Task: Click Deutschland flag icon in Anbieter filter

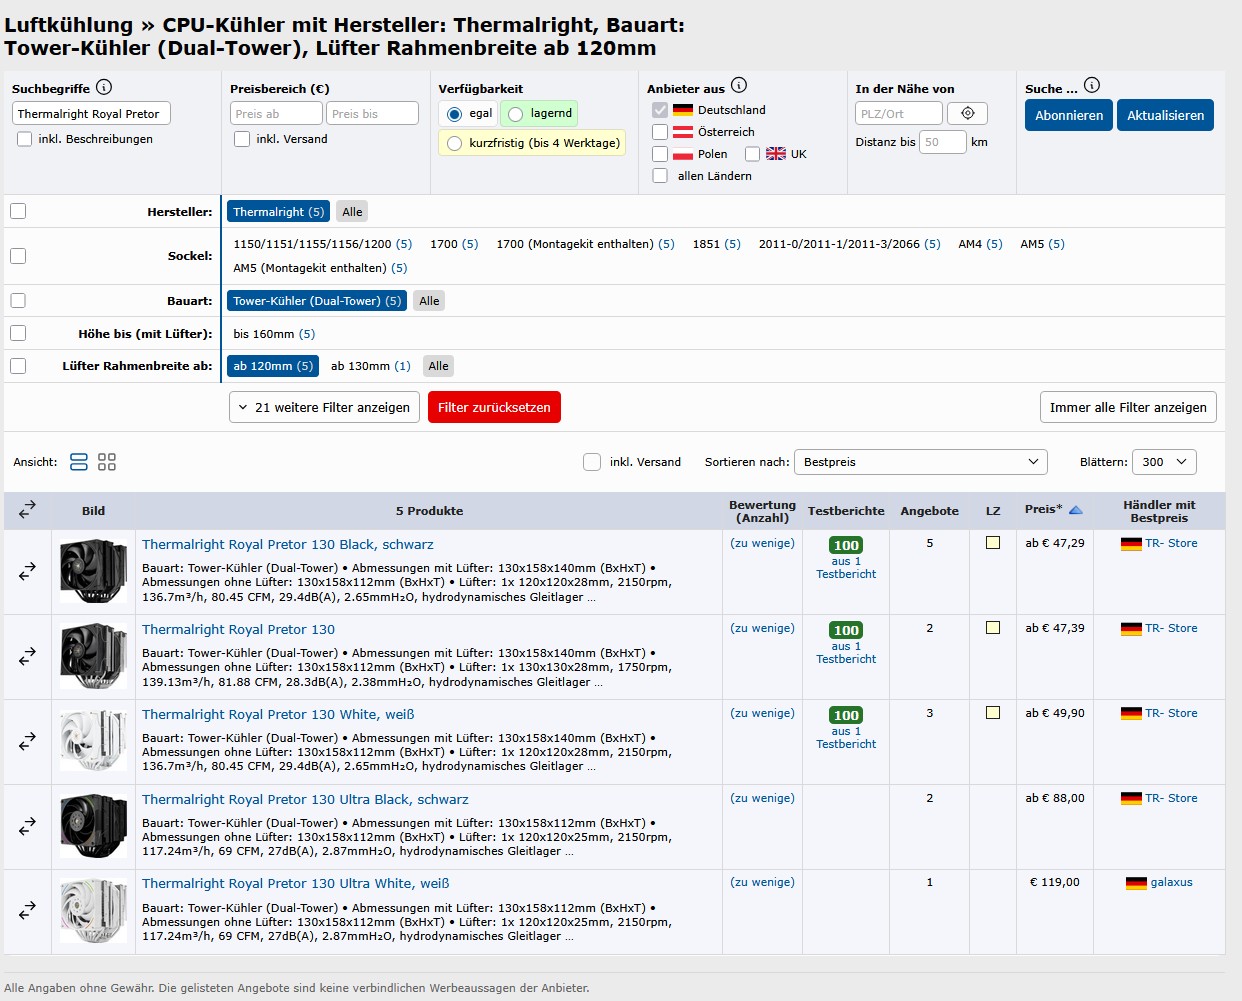Action: point(683,110)
